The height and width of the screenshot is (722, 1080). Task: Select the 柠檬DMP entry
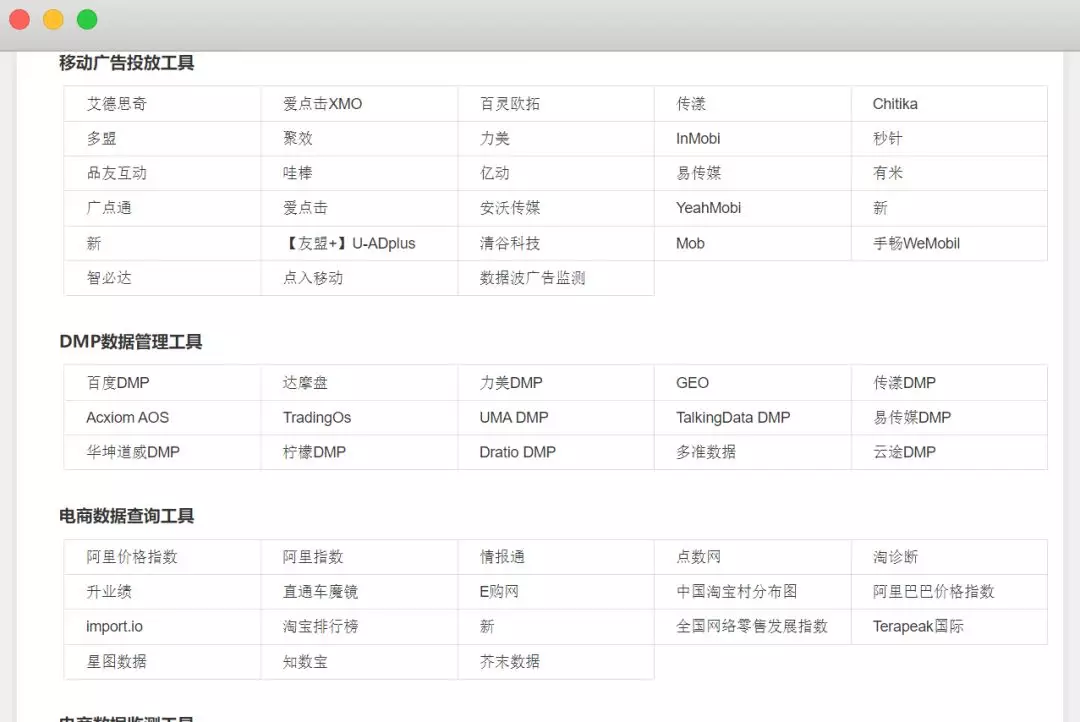tap(314, 452)
